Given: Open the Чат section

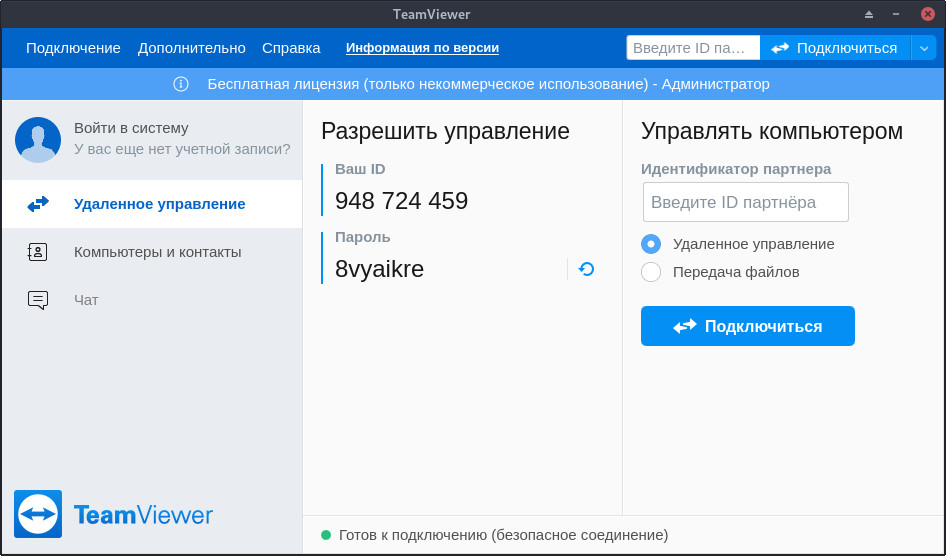Looking at the screenshot, I should pos(152,300).
